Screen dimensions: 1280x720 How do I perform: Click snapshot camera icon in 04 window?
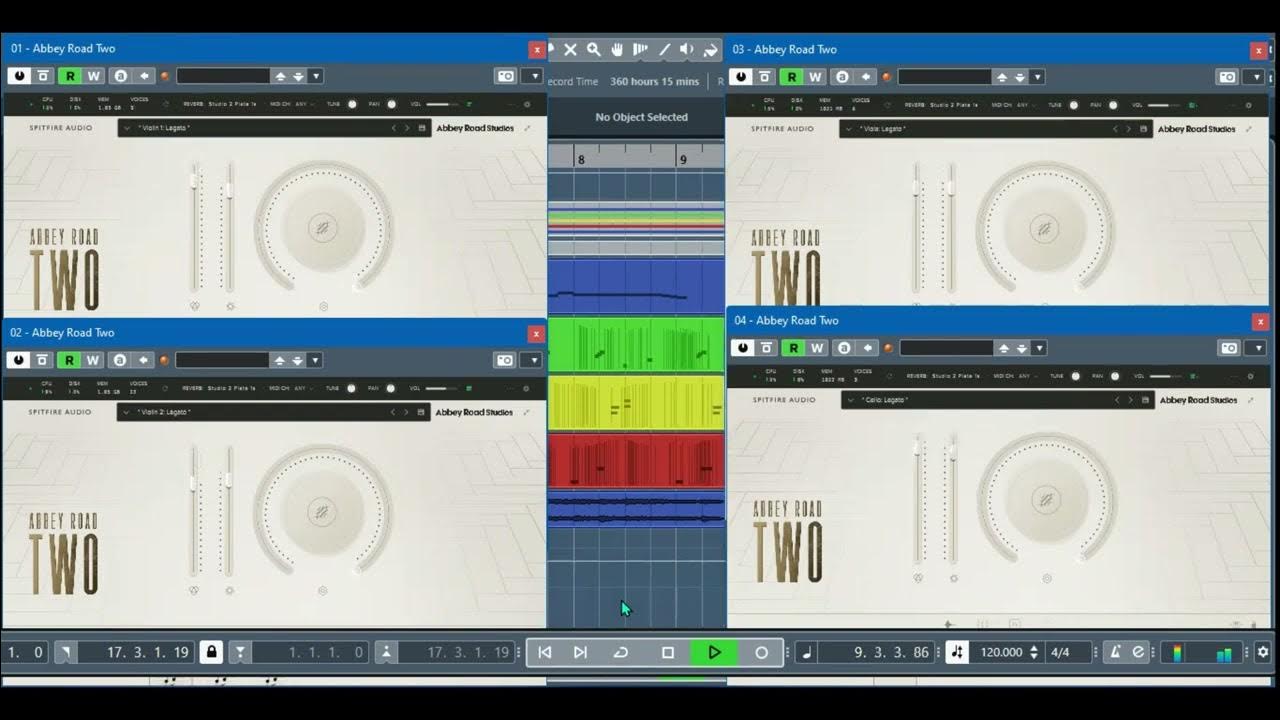pyautogui.click(x=1229, y=348)
